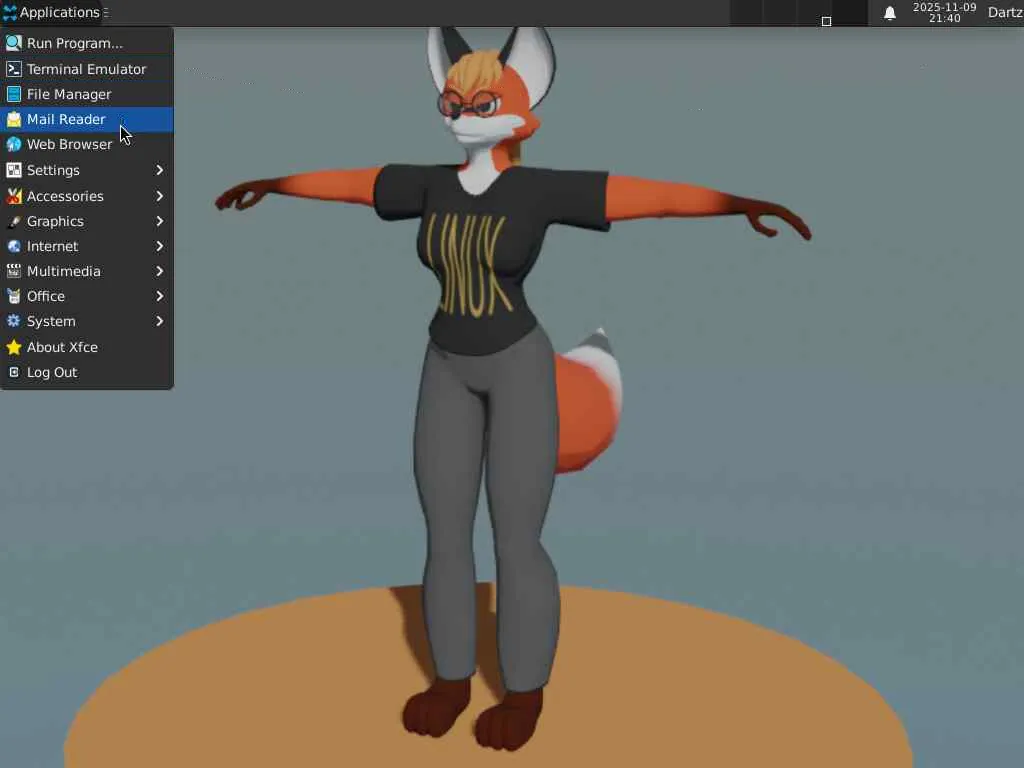Click the Settings category icon
The width and height of the screenshot is (1024, 768).
tap(14, 170)
